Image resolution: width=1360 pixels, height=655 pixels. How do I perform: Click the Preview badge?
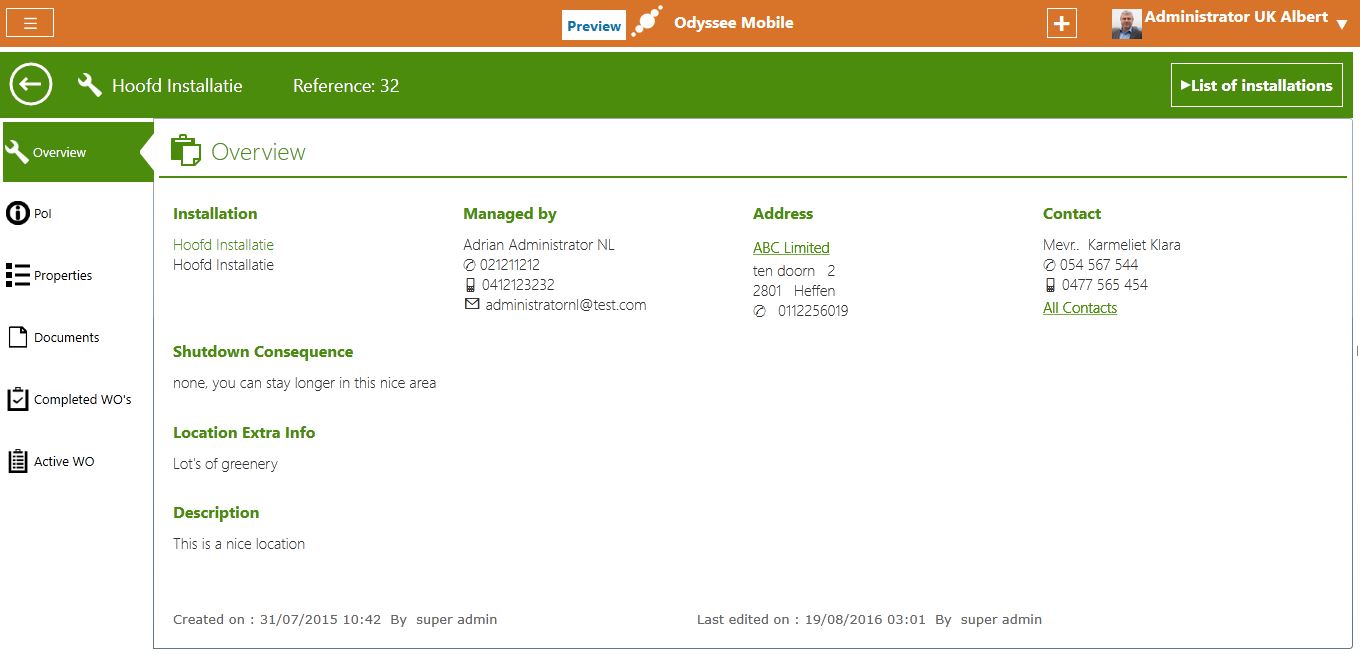[594, 26]
